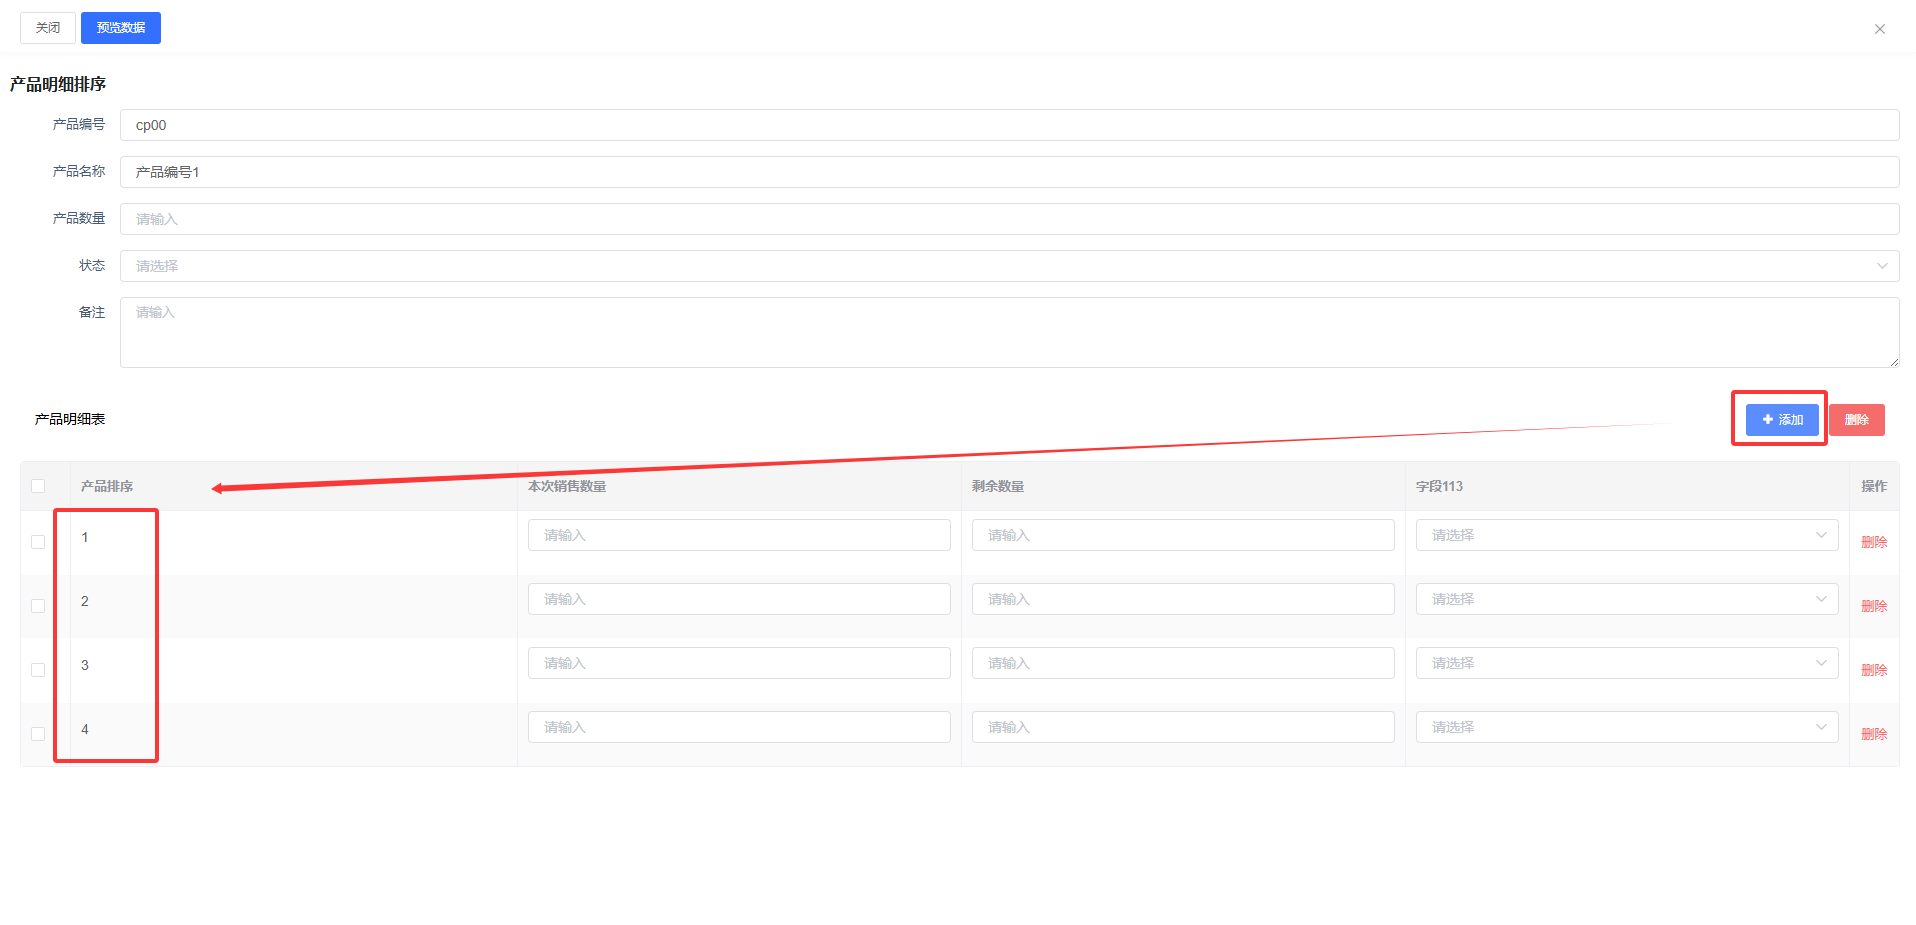Close the dialog with the X icon
Viewport: 1916px width, 925px height.
pyautogui.click(x=1879, y=29)
